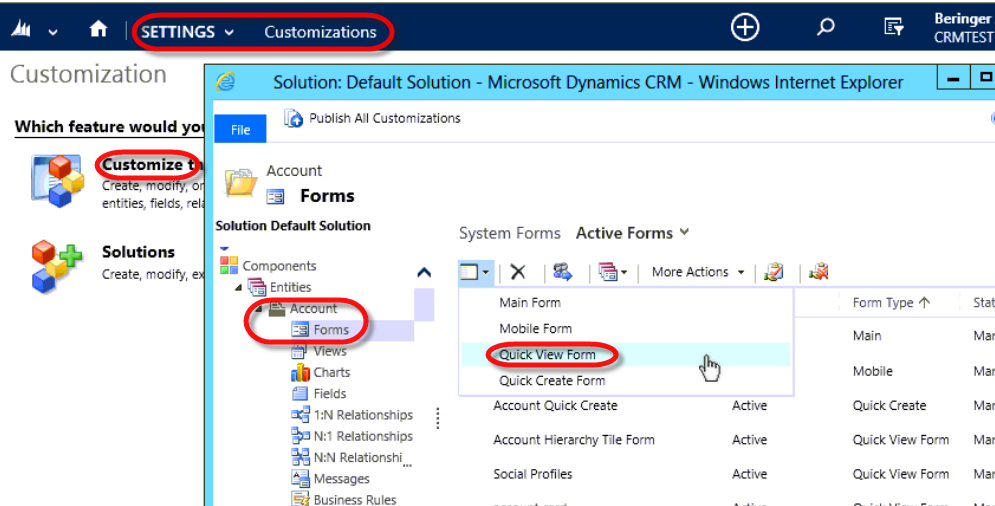Select Fields under Account in tree
Screen dimensions: 995x506
click(x=330, y=394)
